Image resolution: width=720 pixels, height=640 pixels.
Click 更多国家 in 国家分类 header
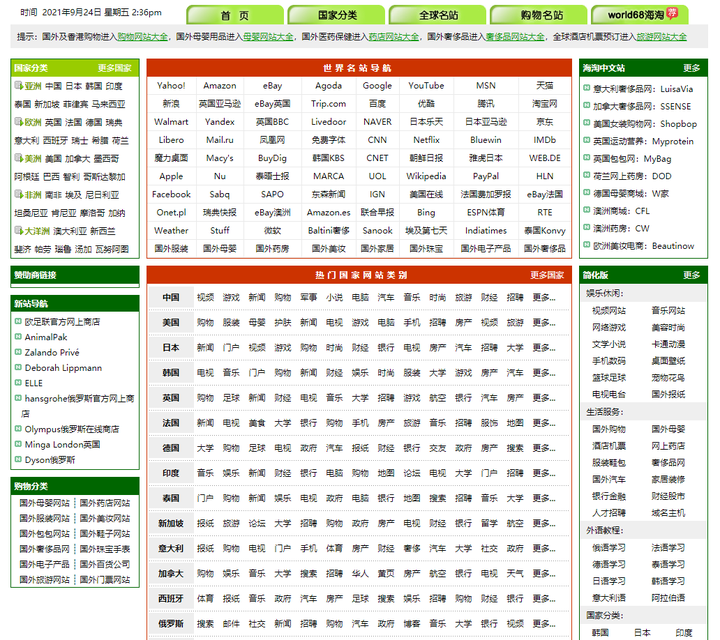[115, 68]
